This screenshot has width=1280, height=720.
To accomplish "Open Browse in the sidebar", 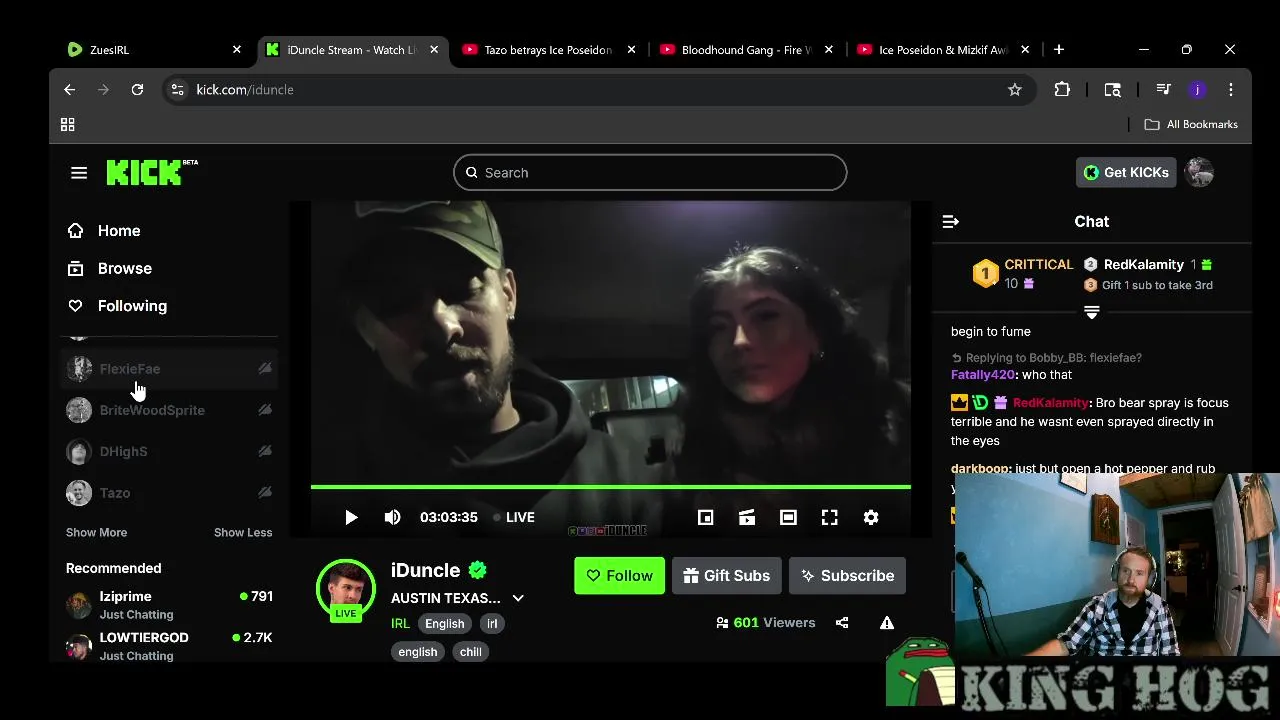I will tap(124, 269).
